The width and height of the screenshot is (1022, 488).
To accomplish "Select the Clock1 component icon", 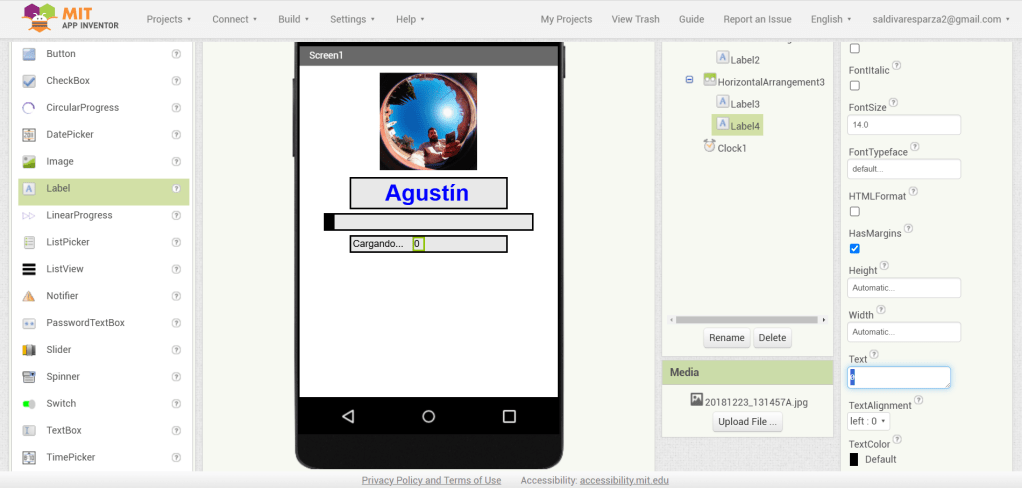I will [710, 147].
